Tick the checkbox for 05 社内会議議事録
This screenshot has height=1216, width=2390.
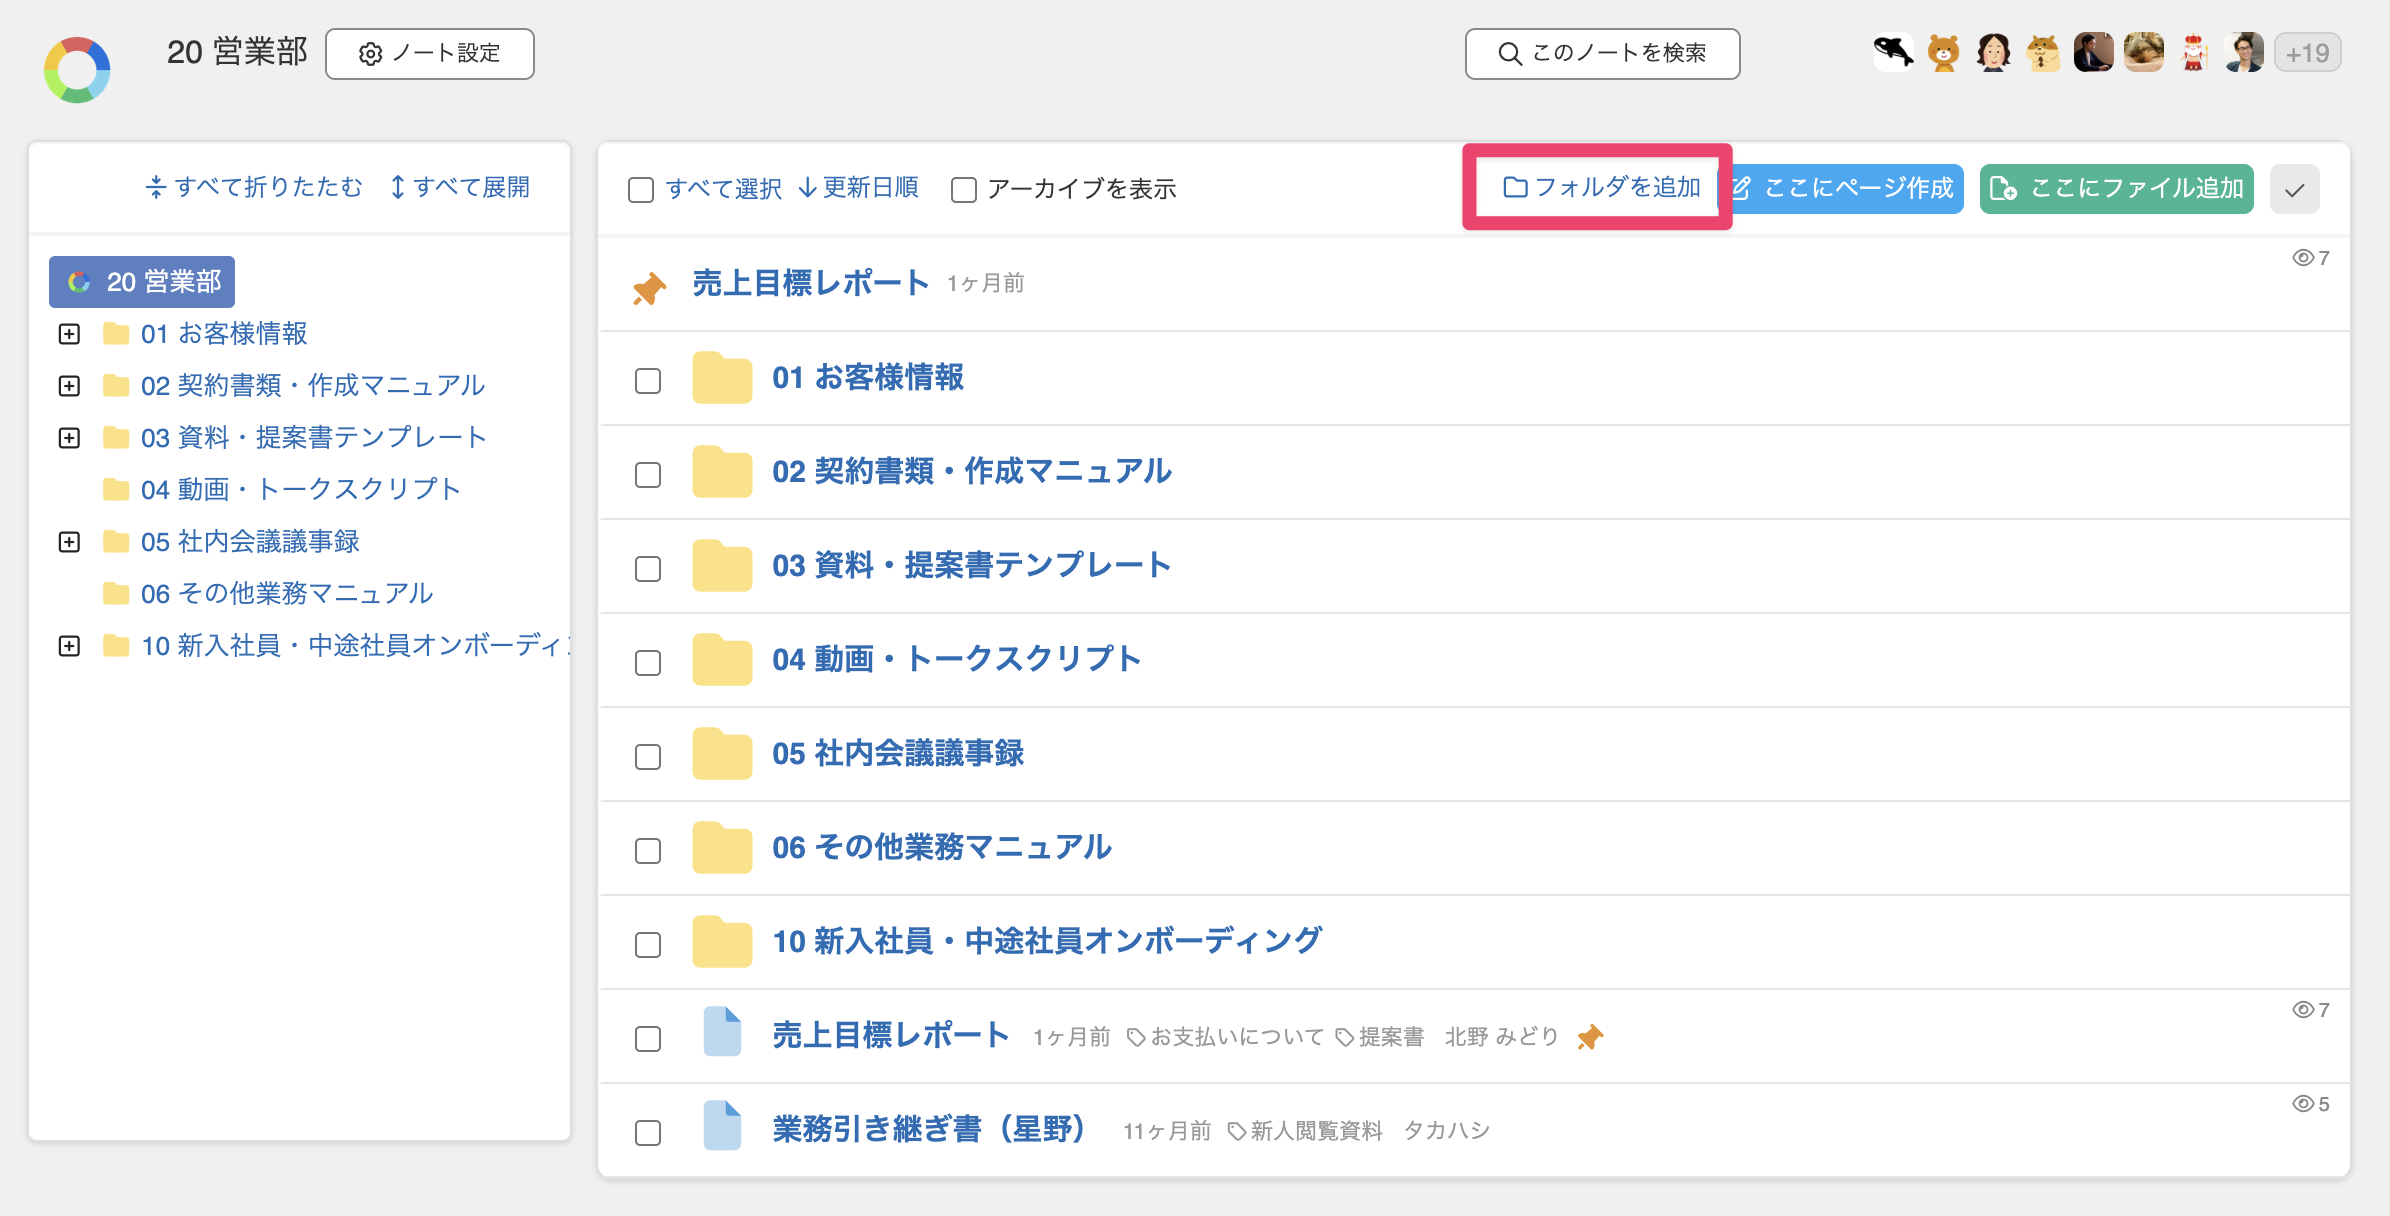point(648,757)
